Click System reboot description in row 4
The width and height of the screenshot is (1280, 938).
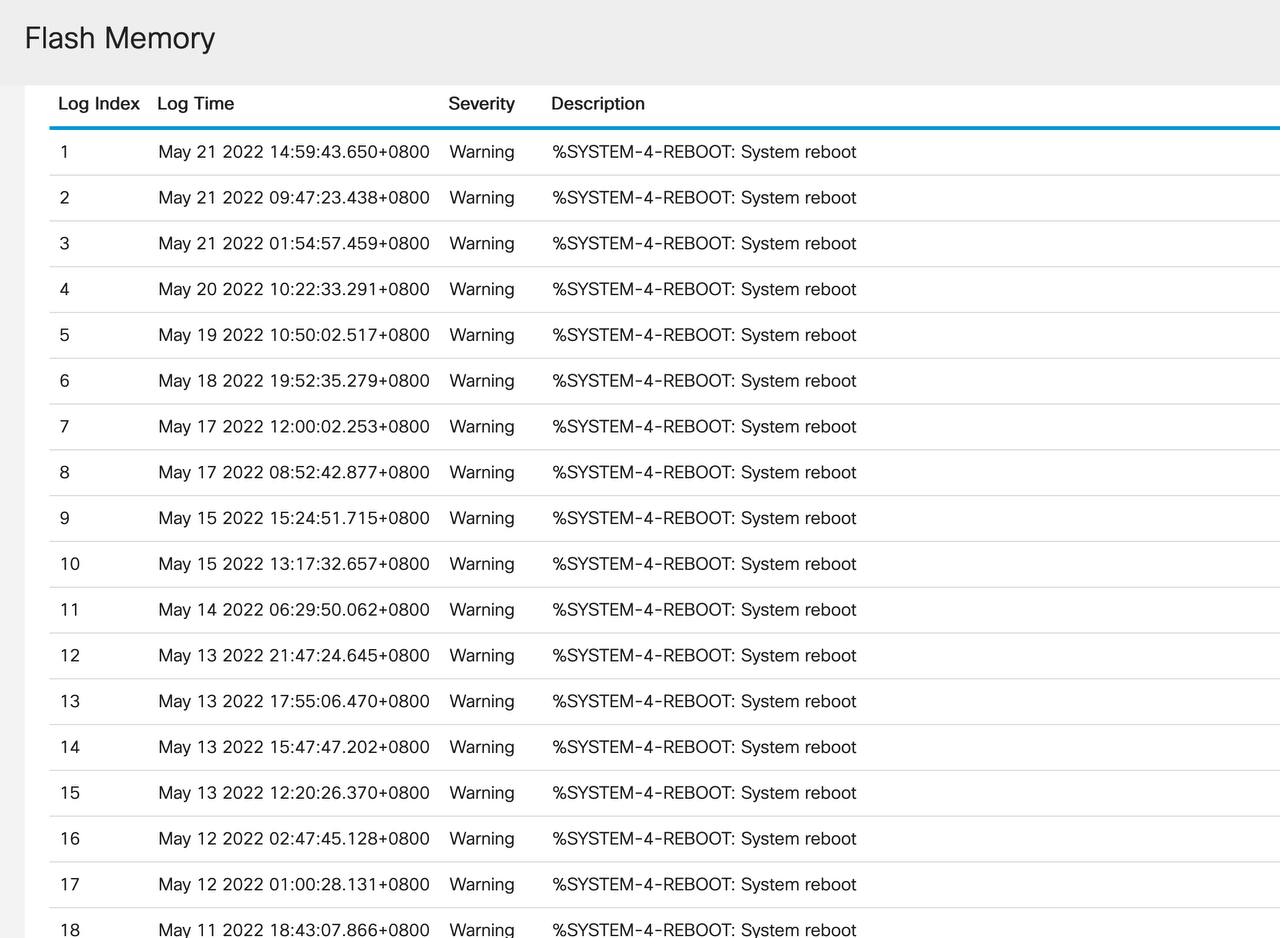(x=704, y=289)
